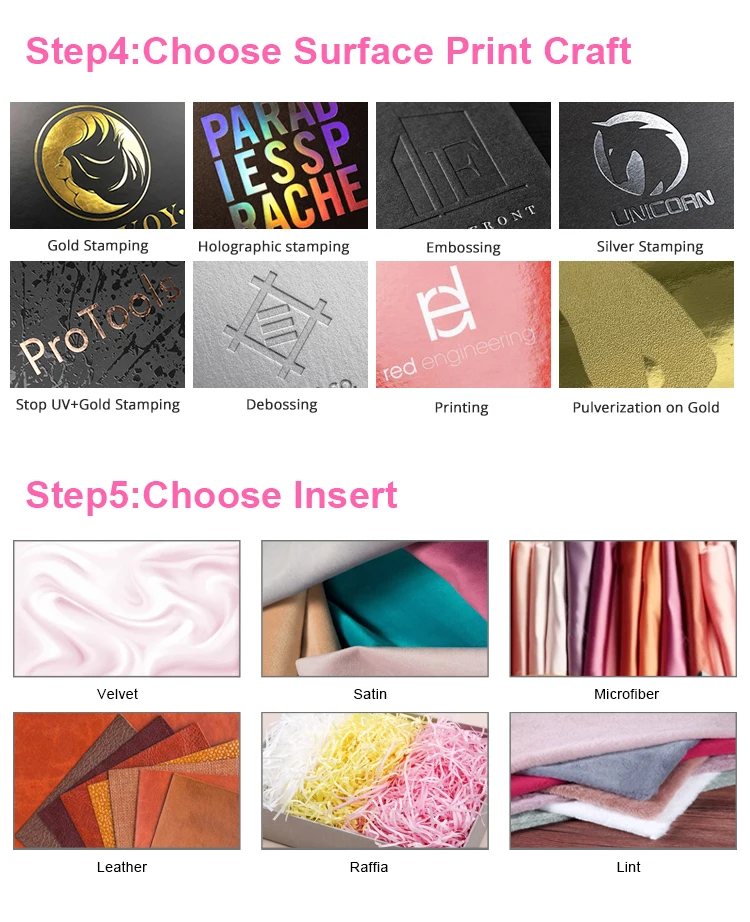
Task: Click the Raffia caption label
Action: pos(369,867)
